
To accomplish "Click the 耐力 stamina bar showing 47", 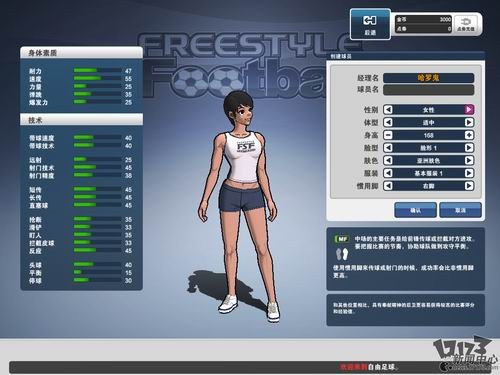I will (97, 71).
